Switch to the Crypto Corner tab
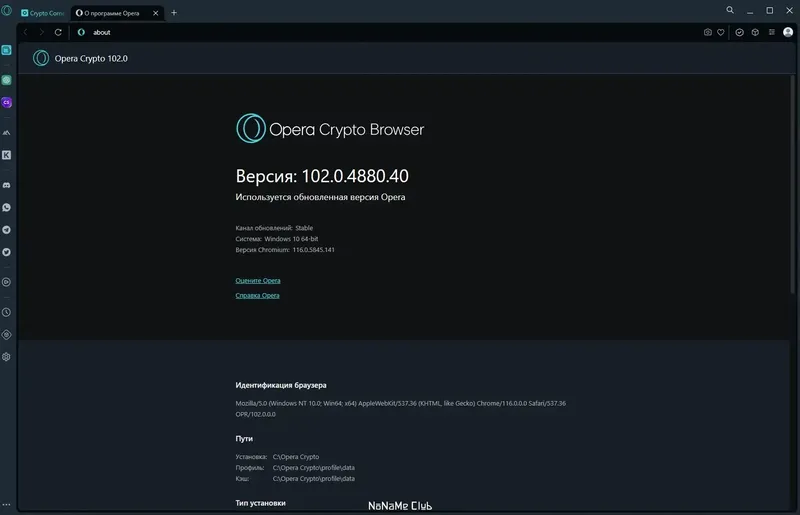The image size is (800, 515). [x=43, y=13]
